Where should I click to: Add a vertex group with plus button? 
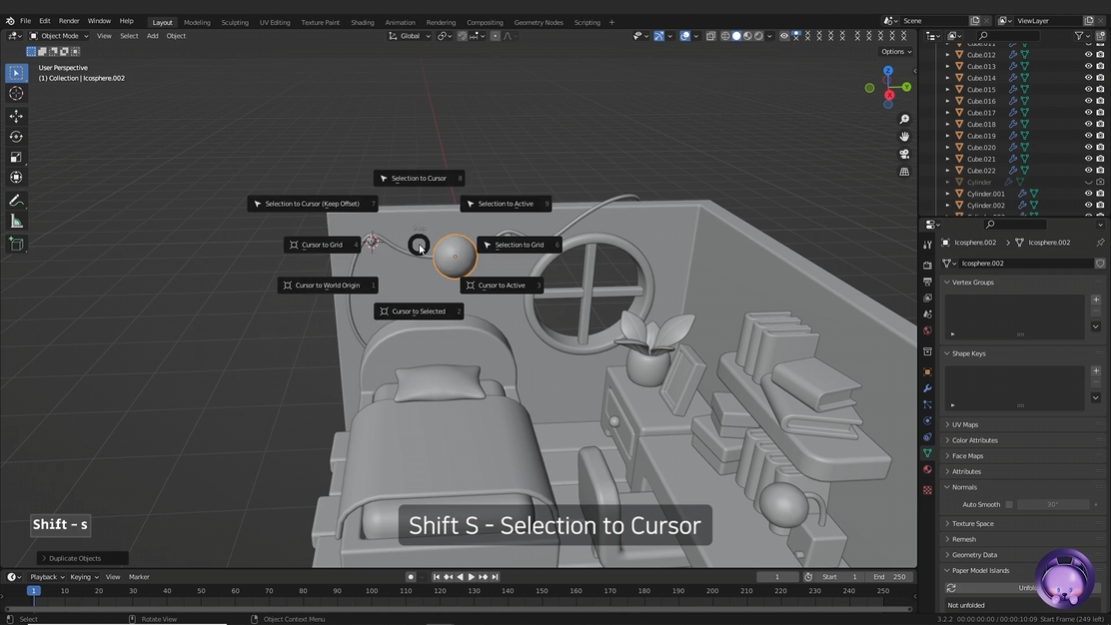1095,300
